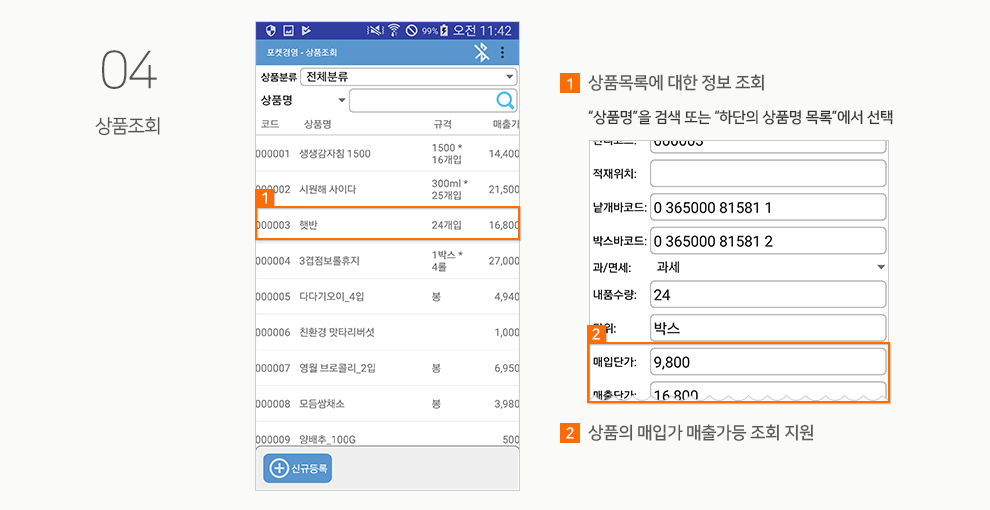
Task: Open the three-dot overflow menu
Action: (x=503, y=52)
